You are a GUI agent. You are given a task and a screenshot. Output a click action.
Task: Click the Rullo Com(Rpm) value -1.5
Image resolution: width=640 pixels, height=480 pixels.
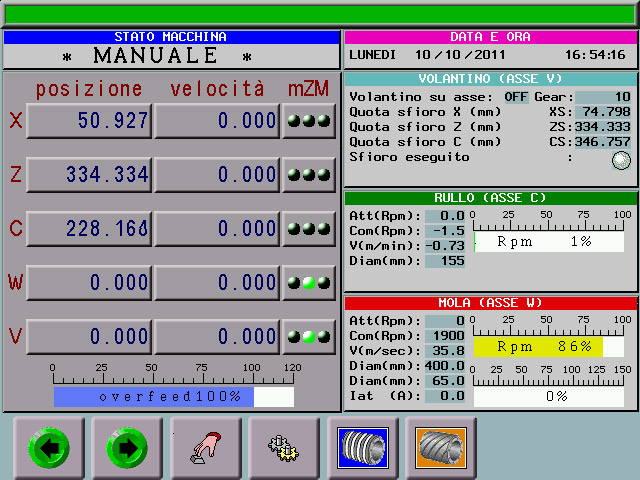(x=445, y=231)
